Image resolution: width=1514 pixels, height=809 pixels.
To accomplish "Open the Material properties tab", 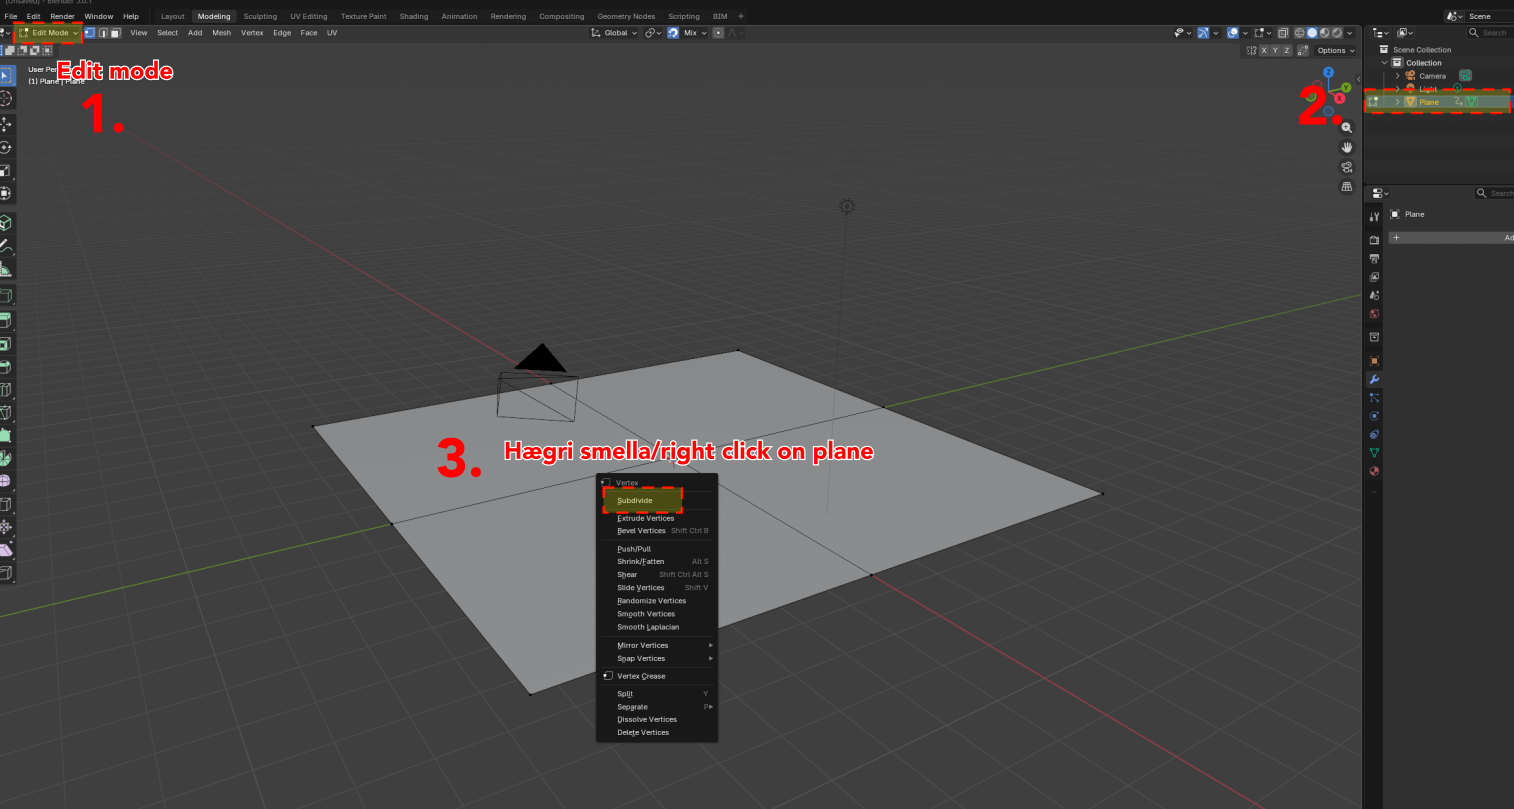I will pos(1374,471).
